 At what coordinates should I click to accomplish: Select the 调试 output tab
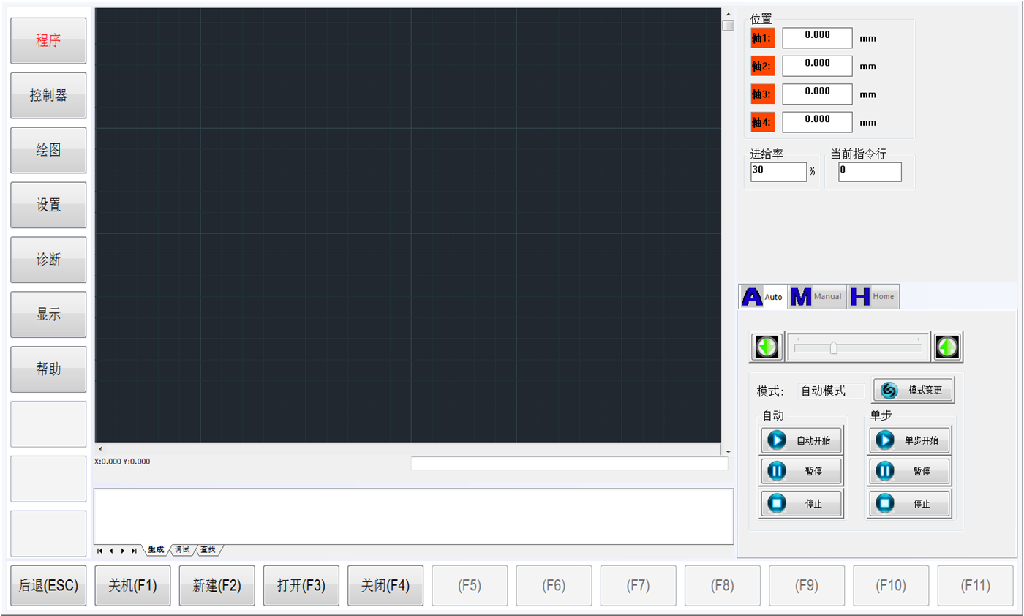click(182, 550)
